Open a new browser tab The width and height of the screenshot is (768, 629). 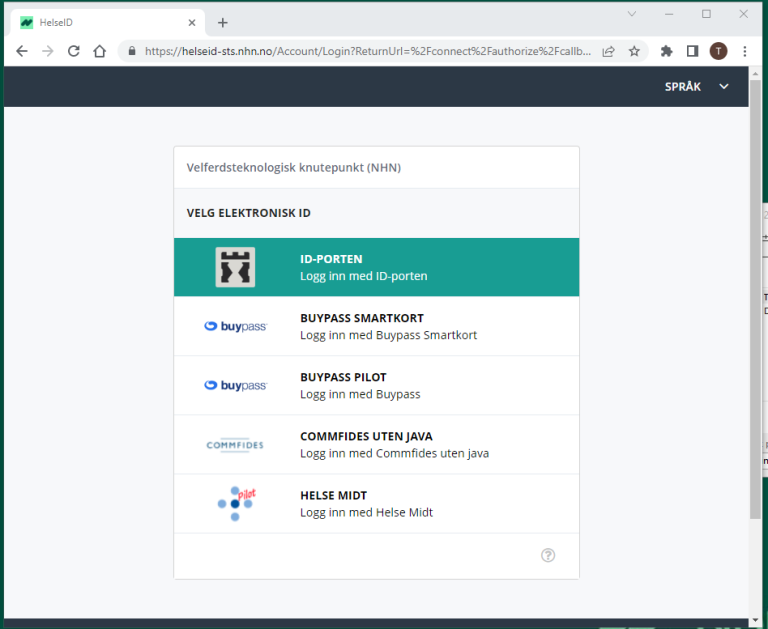click(x=223, y=22)
